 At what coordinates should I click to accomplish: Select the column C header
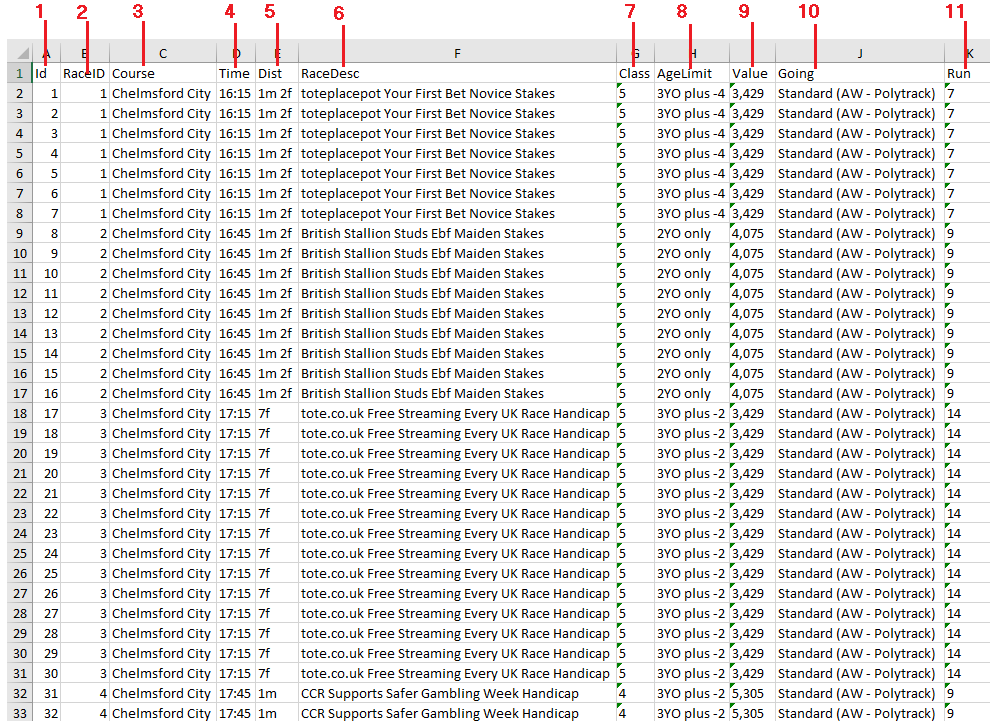[162, 53]
